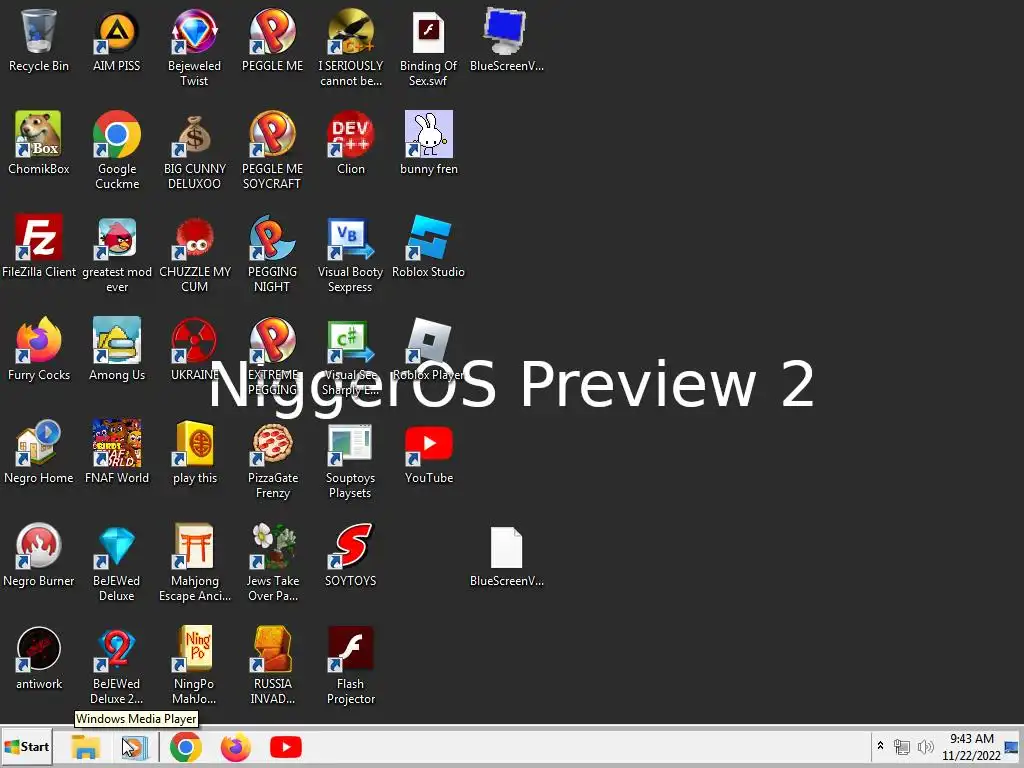The height and width of the screenshot is (768, 1024).
Task: Open Google Chrome from the taskbar
Action: click(185, 747)
